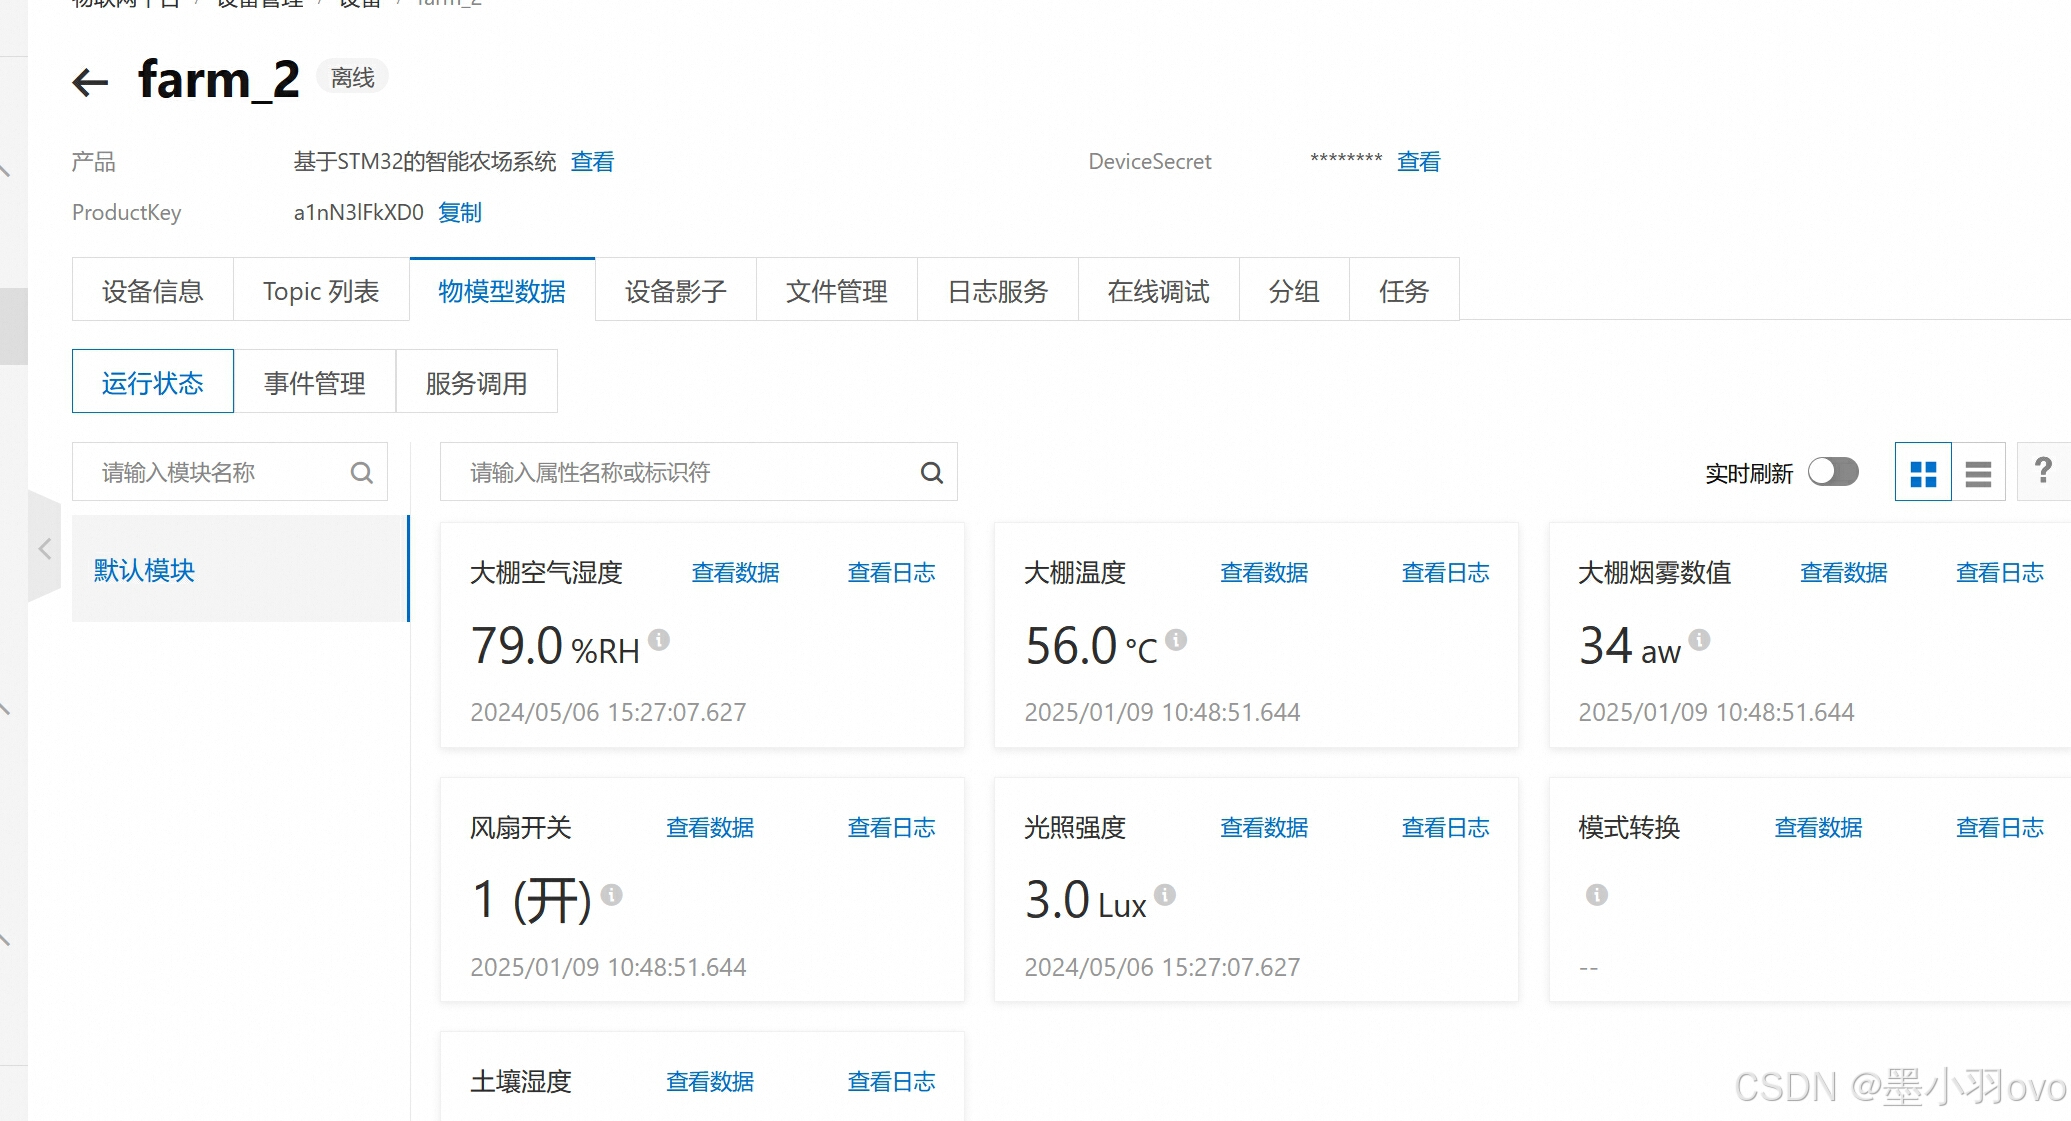This screenshot has height=1121, width=2071.
Task: Click the module name search magnifier icon
Action: (x=362, y=473)
